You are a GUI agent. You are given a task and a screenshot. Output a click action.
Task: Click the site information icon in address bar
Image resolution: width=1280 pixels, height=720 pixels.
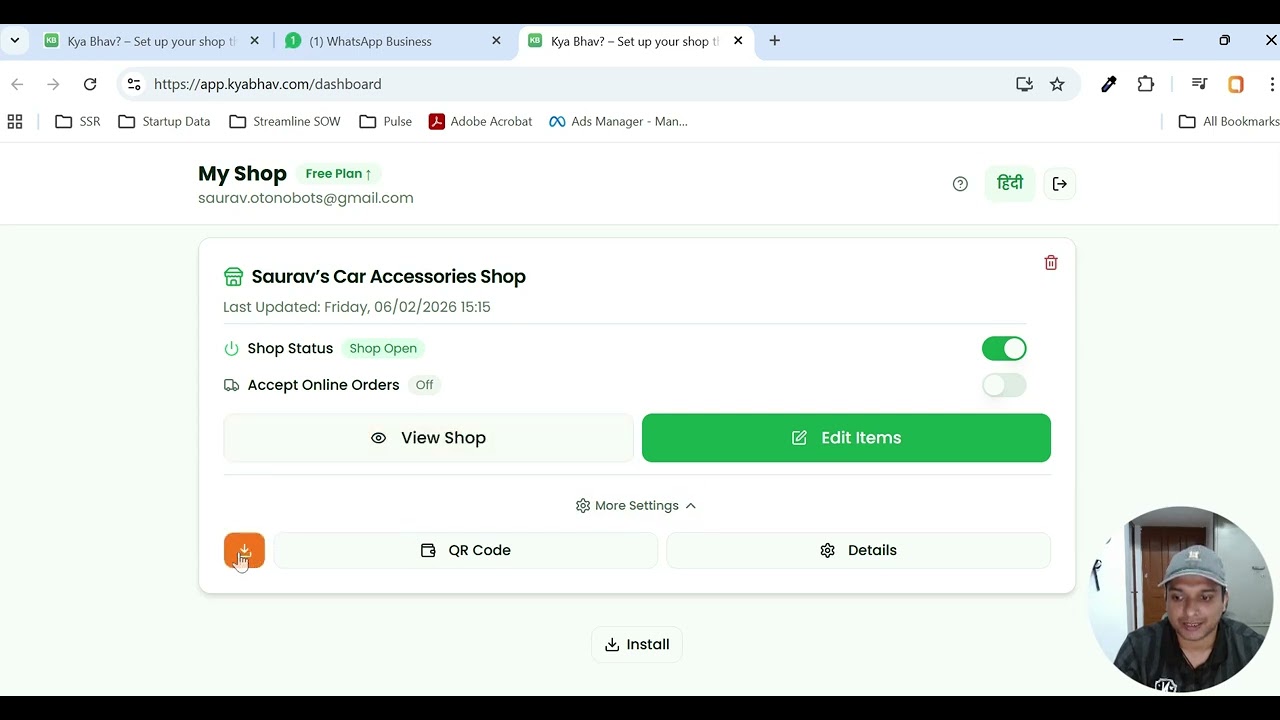(x=134, y=84)
